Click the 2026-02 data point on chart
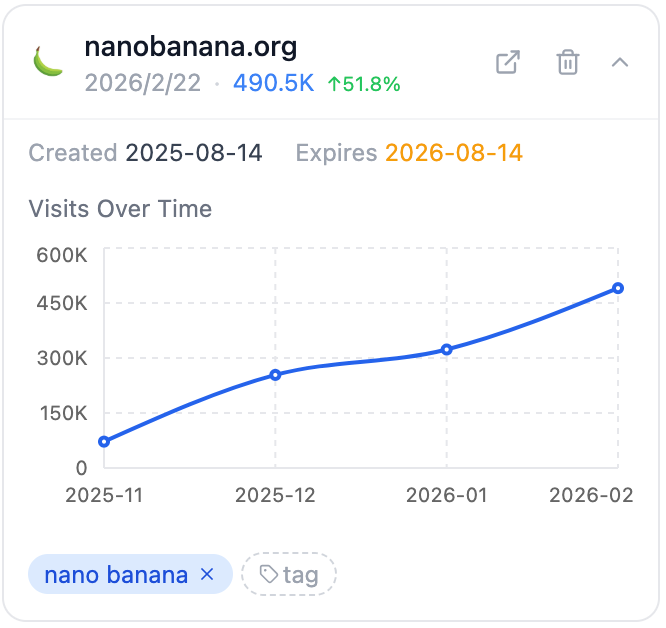Image resolution: width=666 pixels, height=628 pixels. pos(618,288)
